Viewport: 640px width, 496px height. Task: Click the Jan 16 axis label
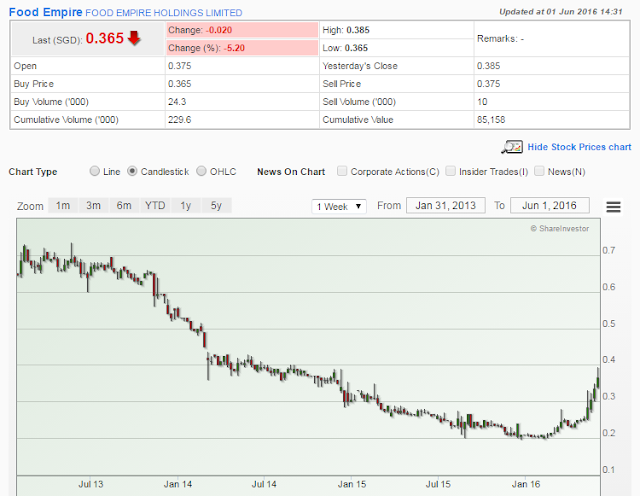pos(526,484)
